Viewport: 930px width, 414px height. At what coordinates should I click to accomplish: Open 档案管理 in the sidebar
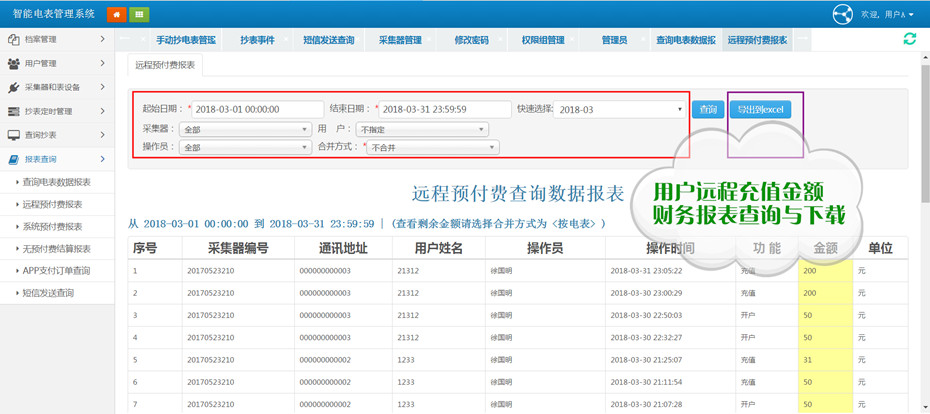coord(56,39)
